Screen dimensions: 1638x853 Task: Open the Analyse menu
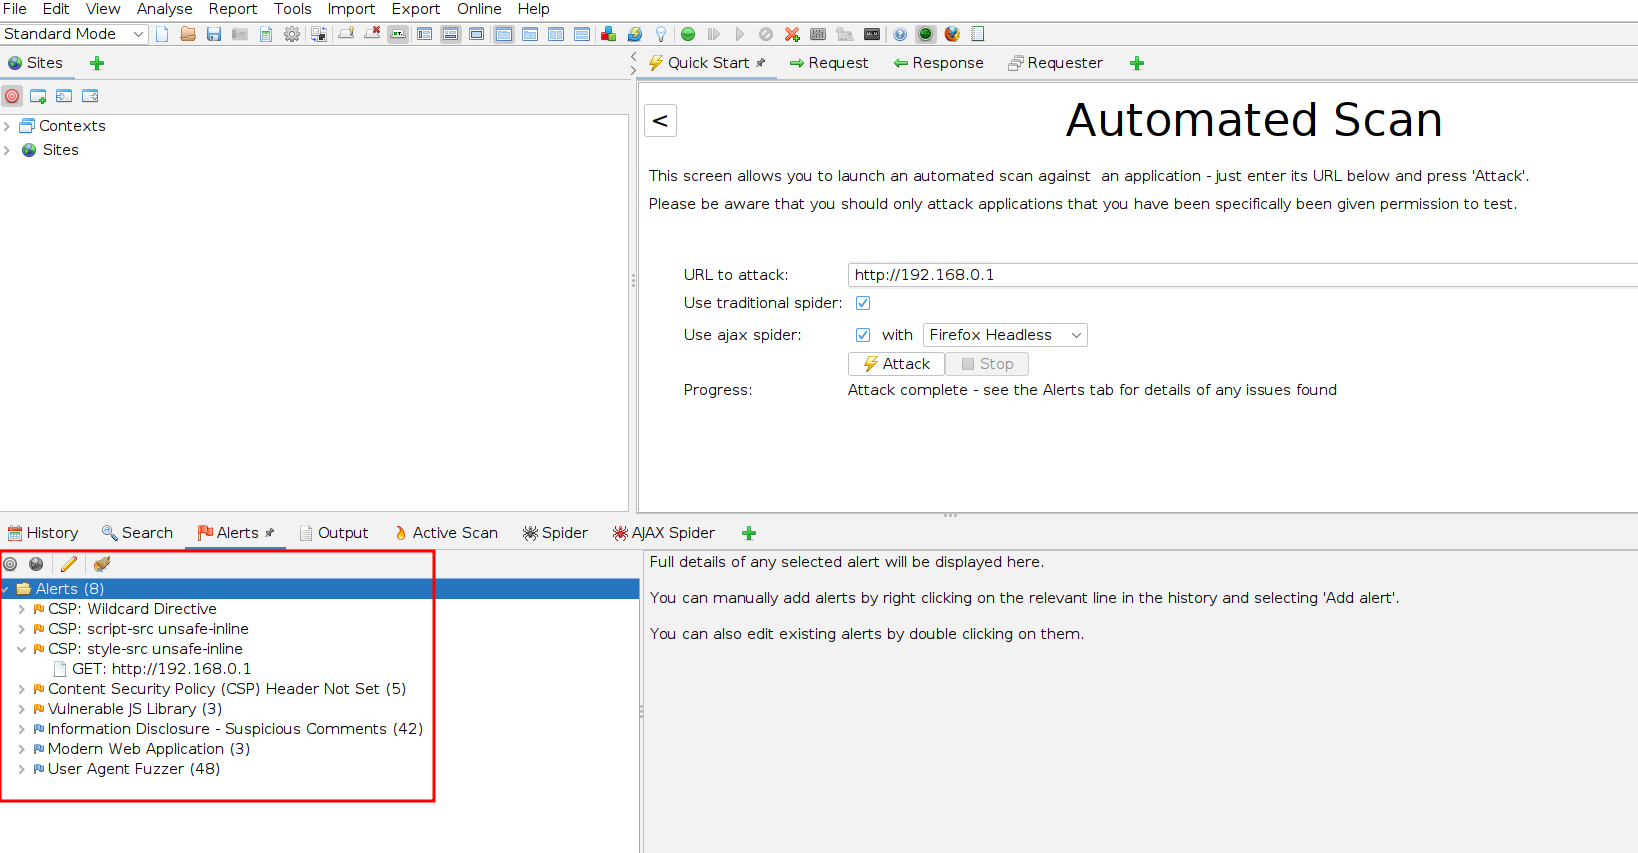(164, 9)
